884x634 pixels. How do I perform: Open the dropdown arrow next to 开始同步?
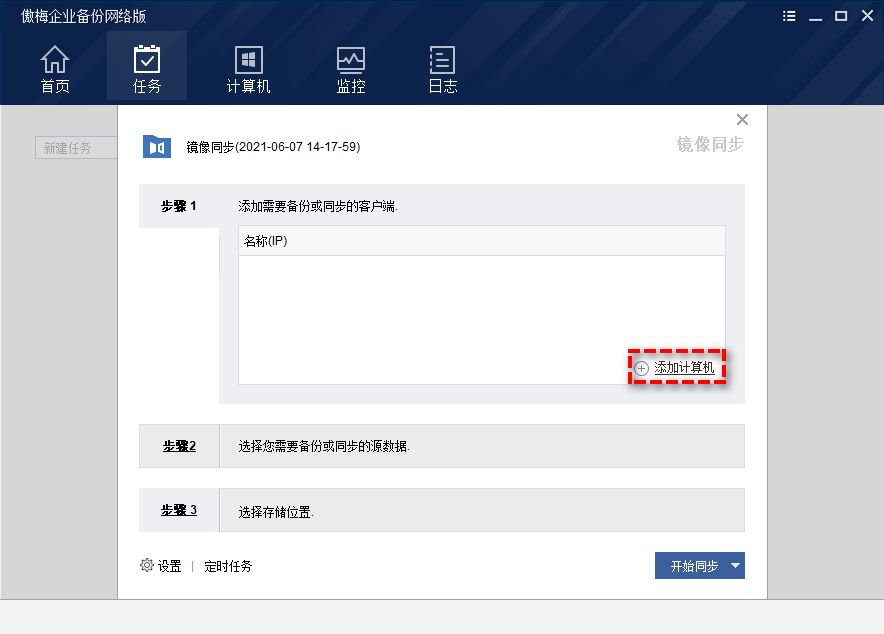[x=736, y=565]
